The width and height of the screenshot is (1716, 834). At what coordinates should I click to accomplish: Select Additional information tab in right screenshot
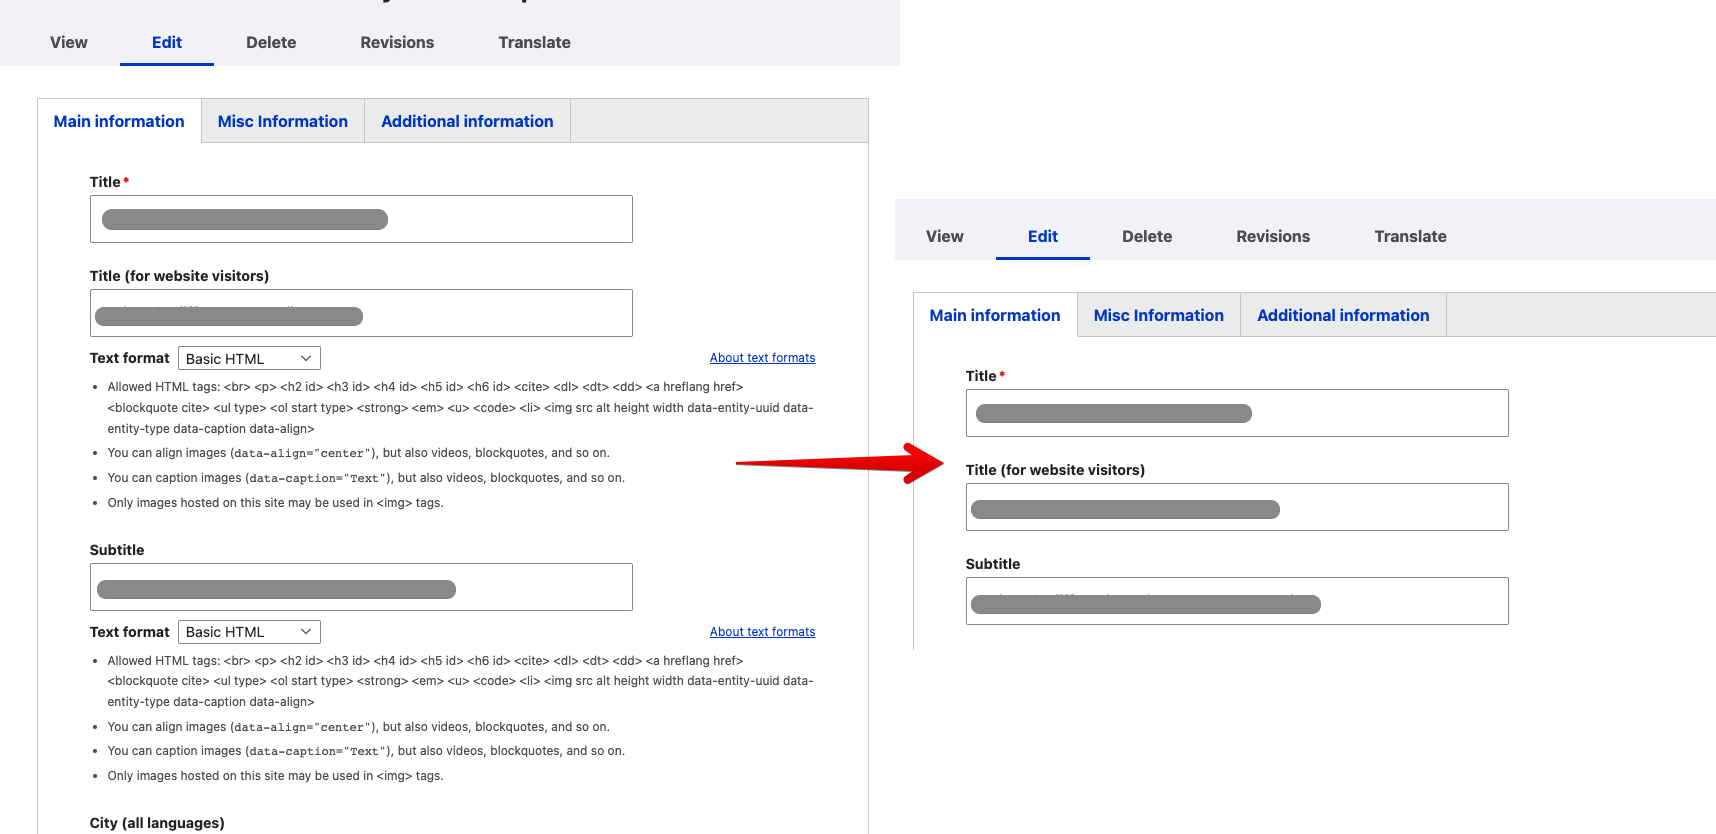click(1343, 315)
